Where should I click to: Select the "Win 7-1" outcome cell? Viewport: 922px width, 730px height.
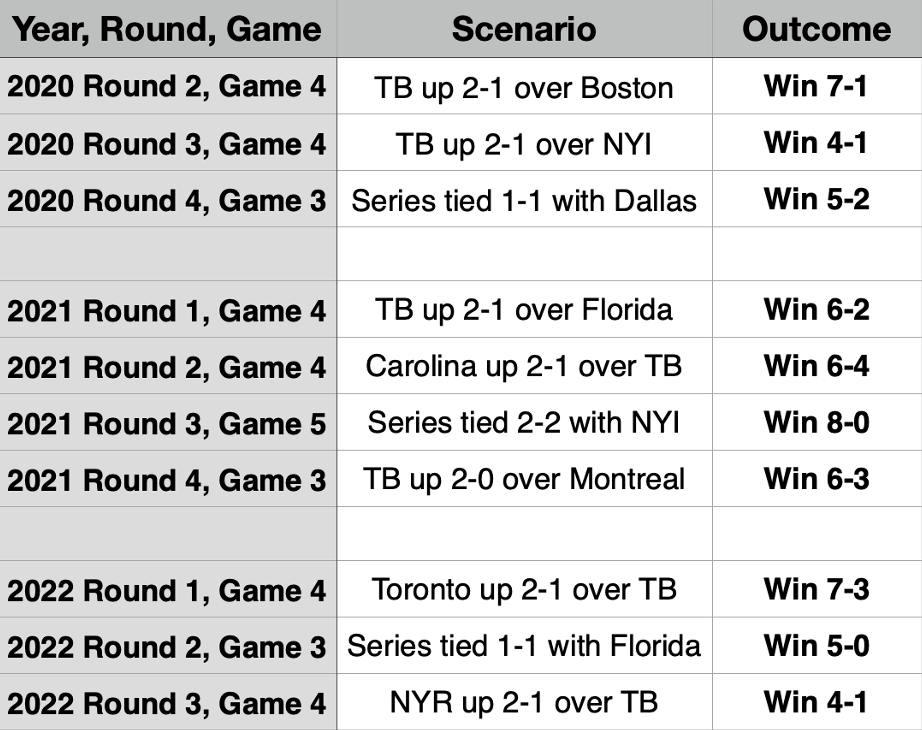(x=816, y=86)
